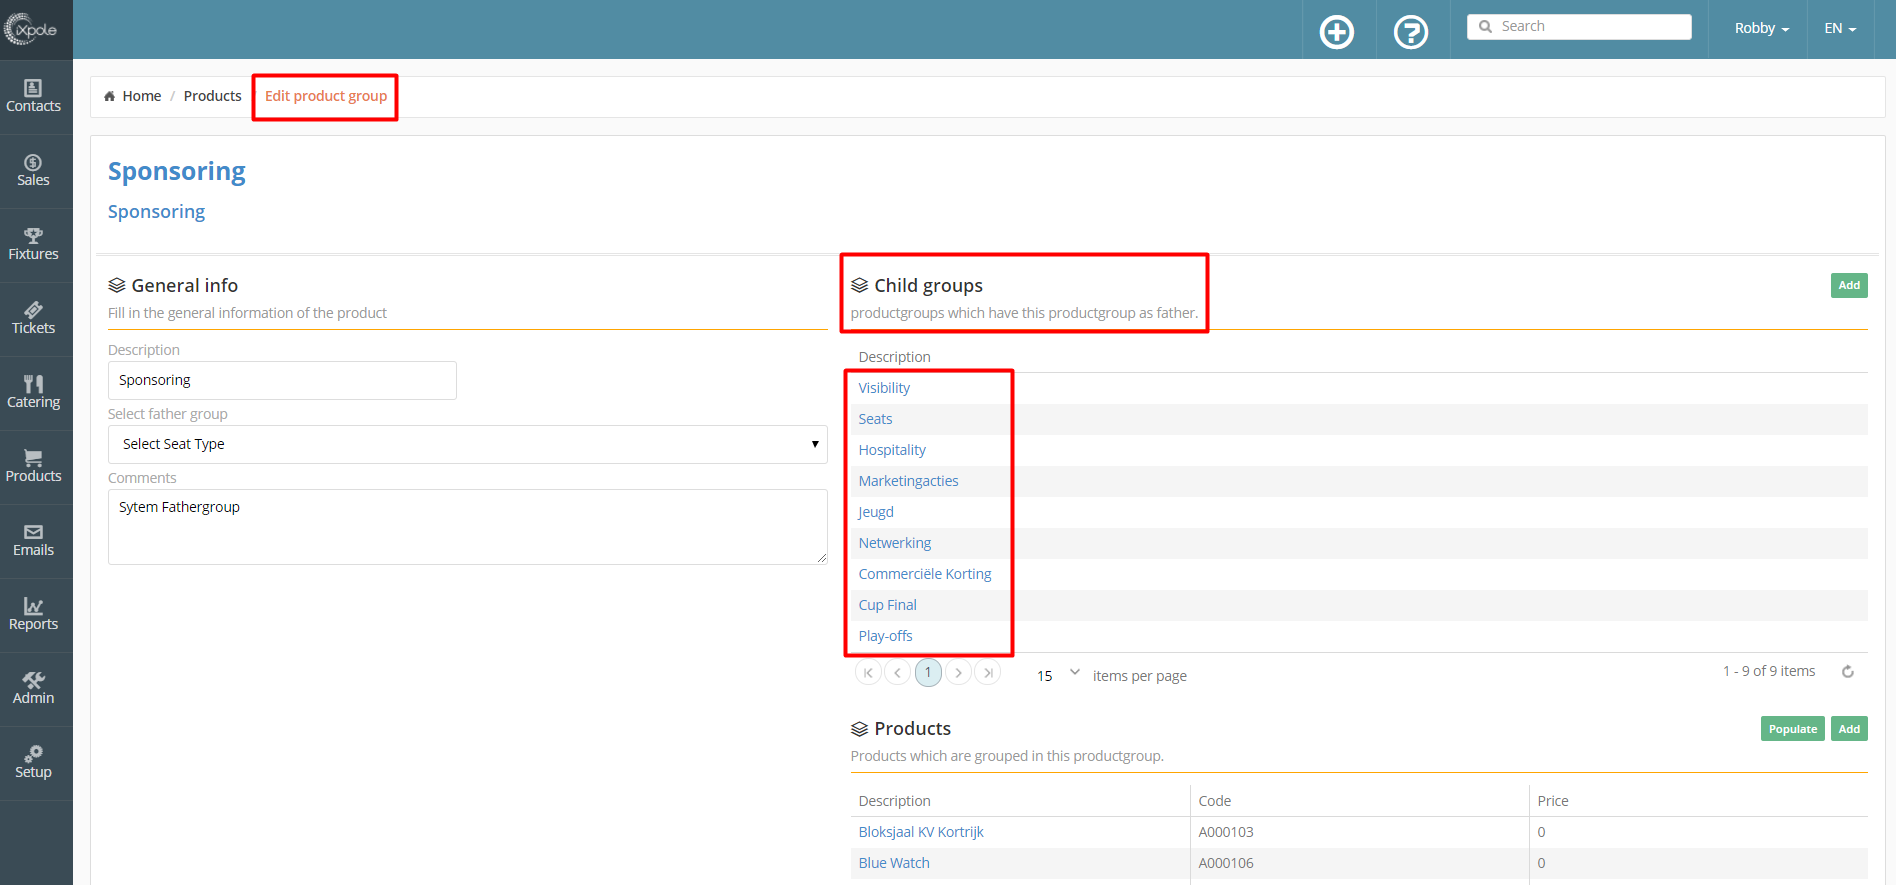This screenshot has height=885, width=1896.
Task: Open the Play-offs child group
Action: tap(885, 636)
